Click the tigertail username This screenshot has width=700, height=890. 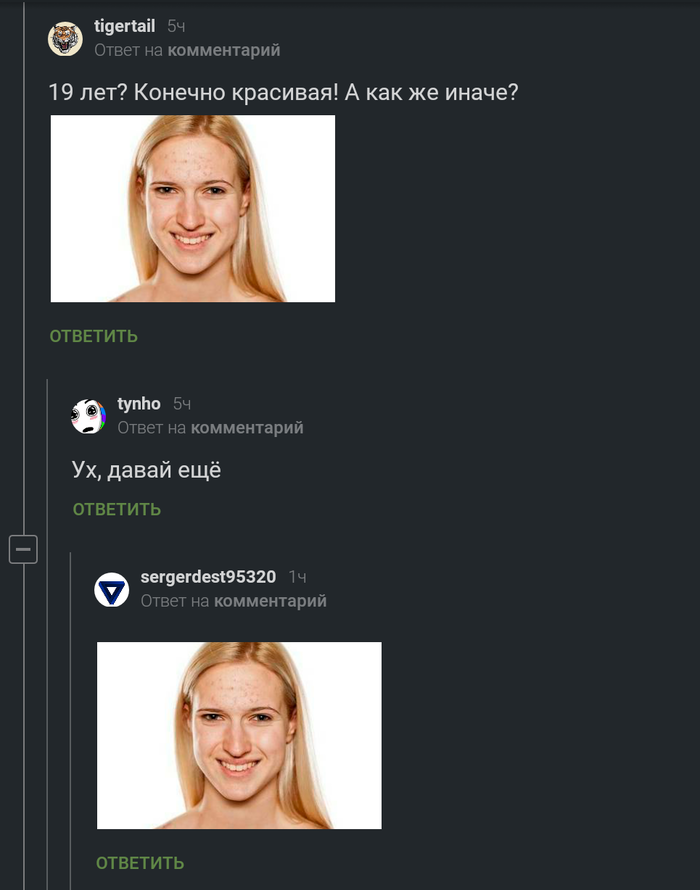[124, 26]
